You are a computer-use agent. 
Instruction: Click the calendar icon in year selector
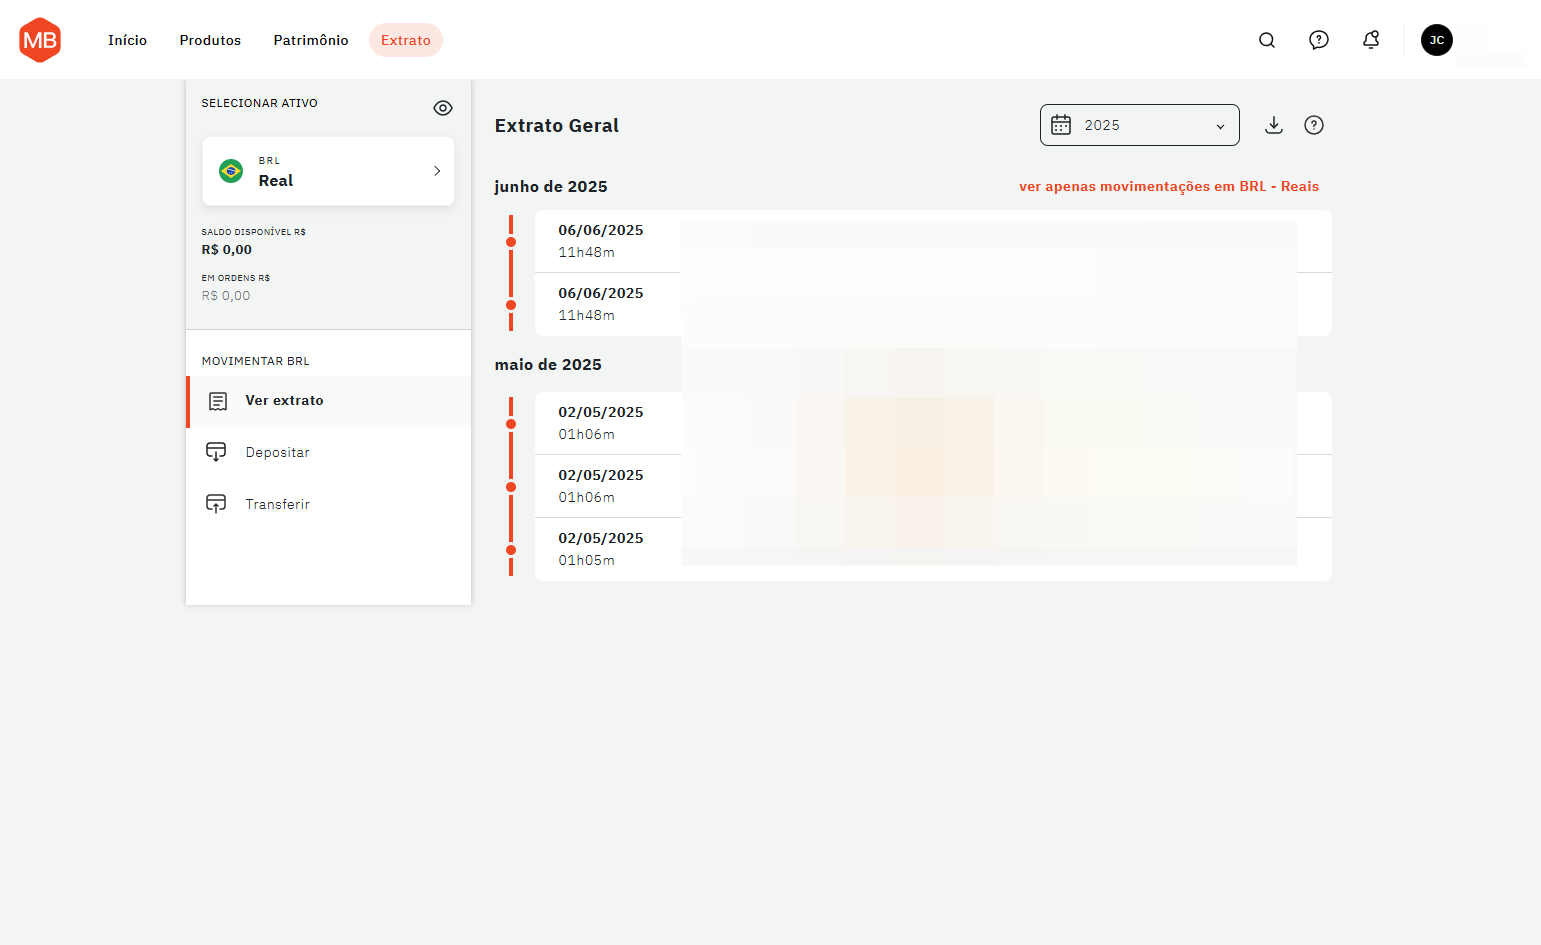click(x=1061, y=125)
